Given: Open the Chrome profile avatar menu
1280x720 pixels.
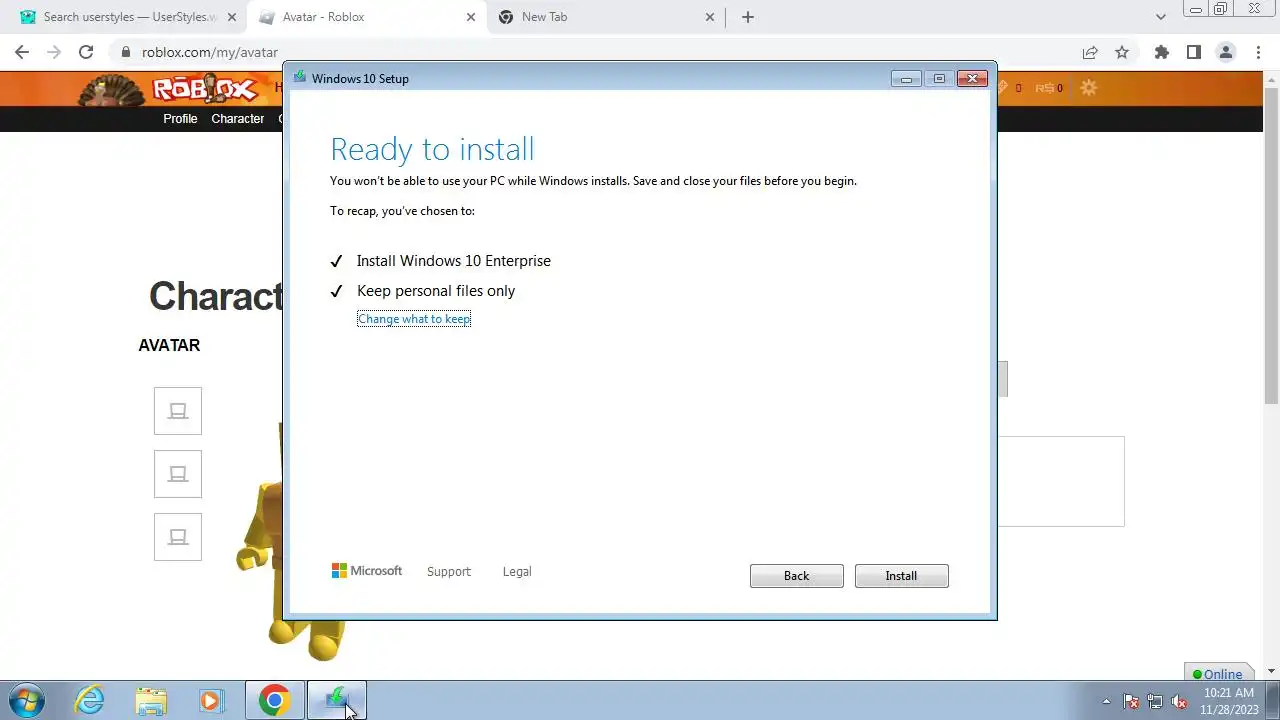Looking at the screenshot, I should [1225, 52].
